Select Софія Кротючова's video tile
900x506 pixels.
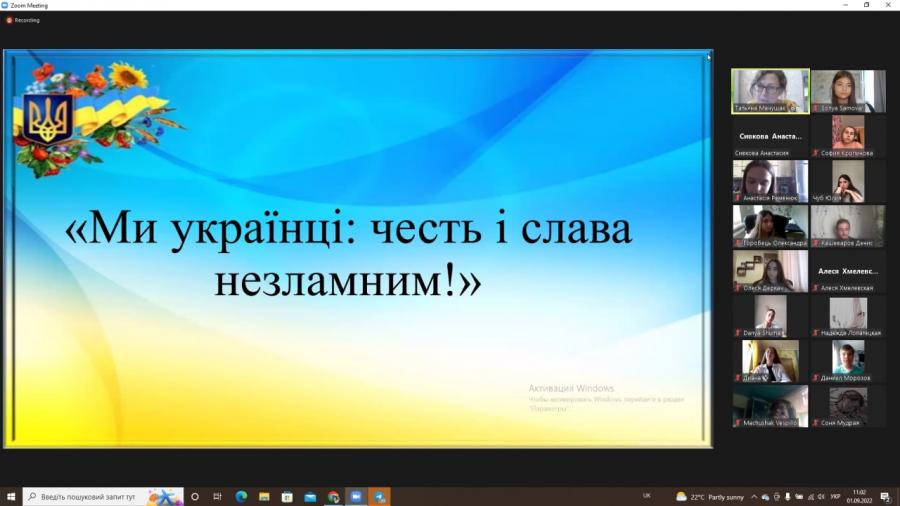847,136
